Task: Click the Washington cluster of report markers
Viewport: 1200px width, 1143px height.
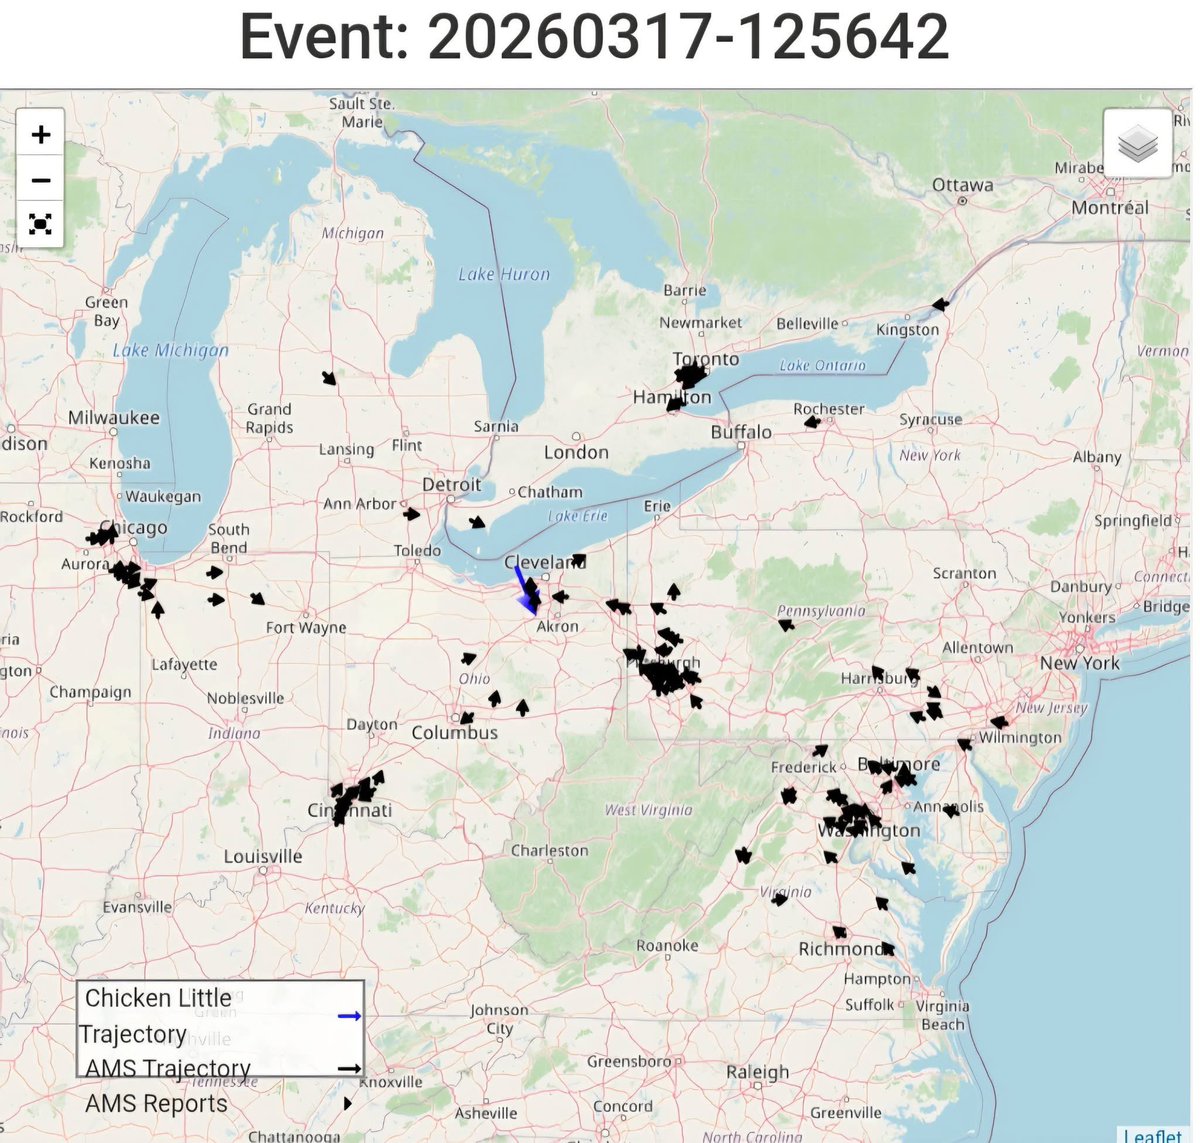Action: click(853, 817)
